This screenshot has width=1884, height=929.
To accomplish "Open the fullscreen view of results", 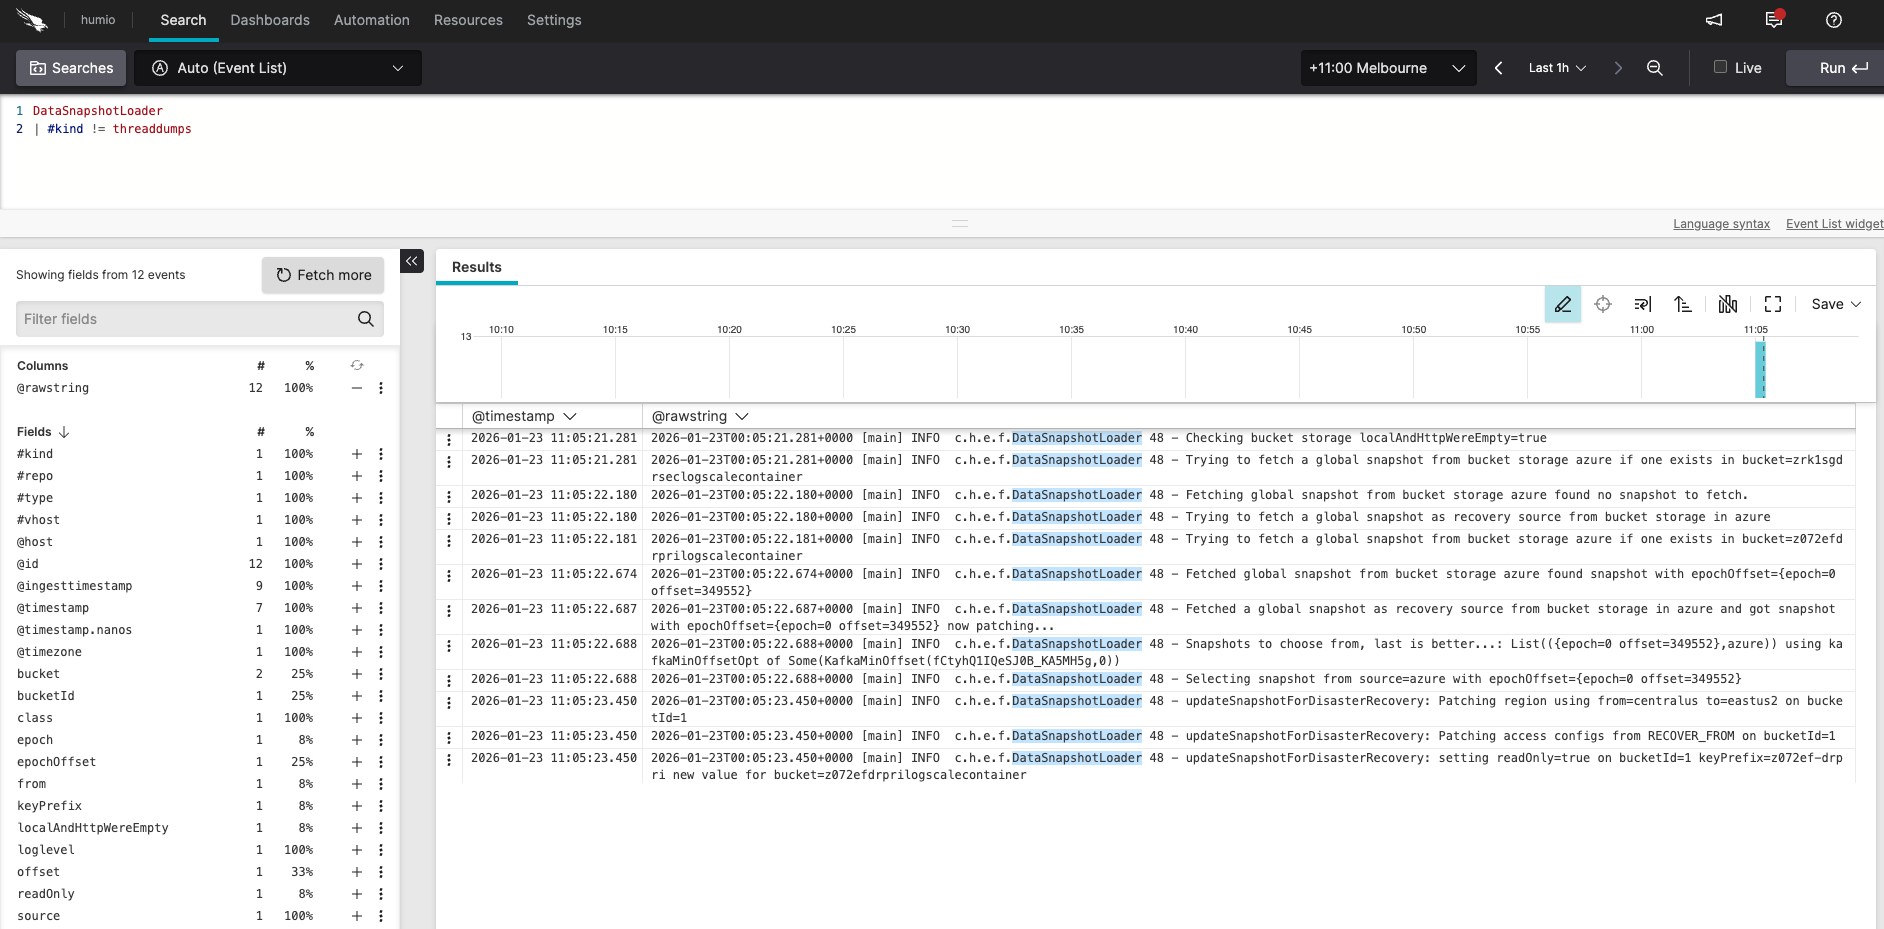I will pos(1773,304).
